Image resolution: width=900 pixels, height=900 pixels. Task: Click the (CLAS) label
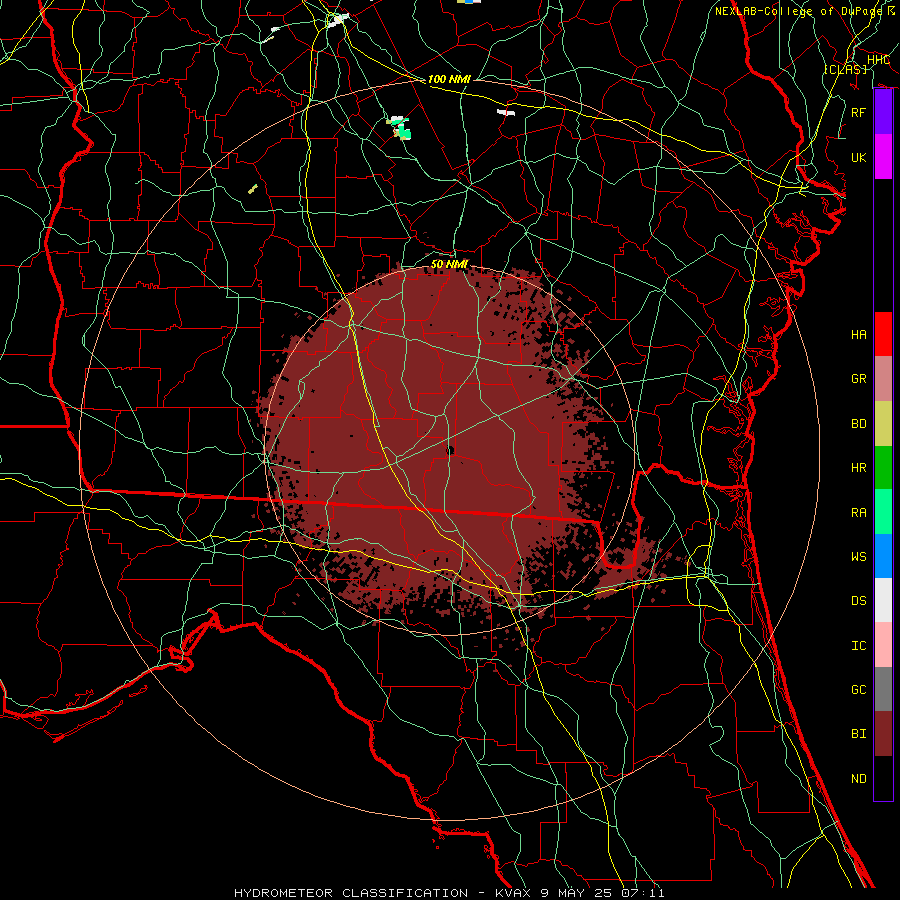click(845, 69)
